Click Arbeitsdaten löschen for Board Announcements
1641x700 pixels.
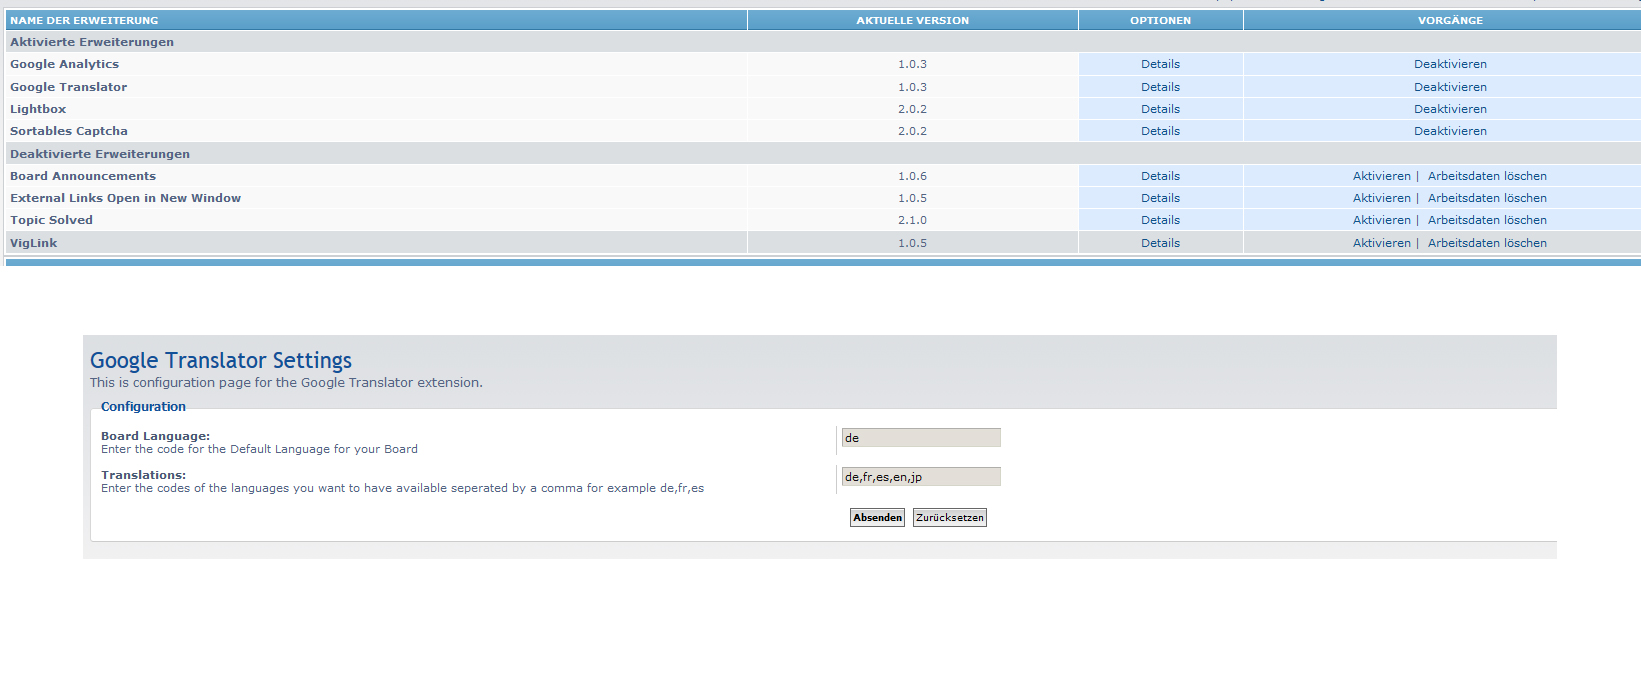click(1487, 176)
